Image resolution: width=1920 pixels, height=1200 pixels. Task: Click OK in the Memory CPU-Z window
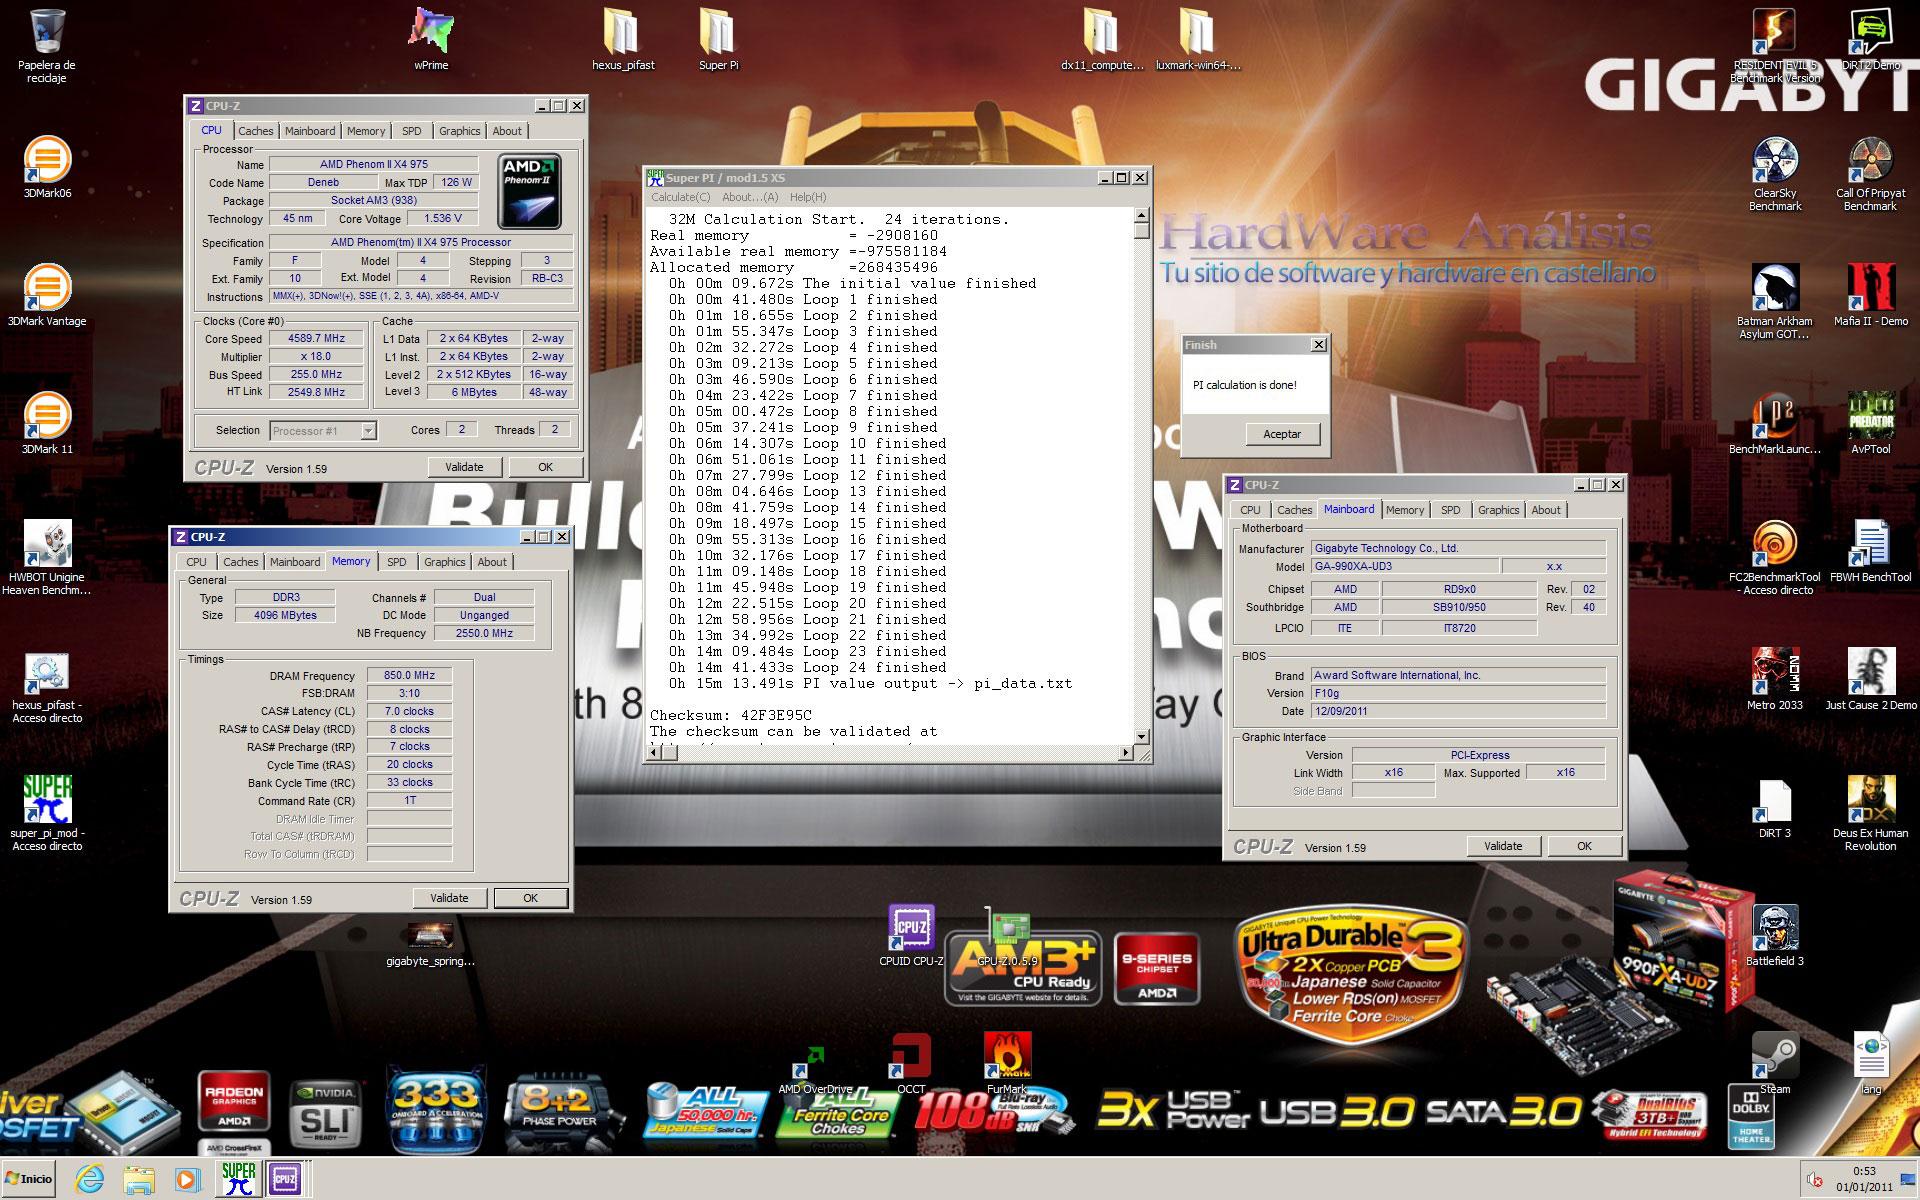(x=530, y=898)
